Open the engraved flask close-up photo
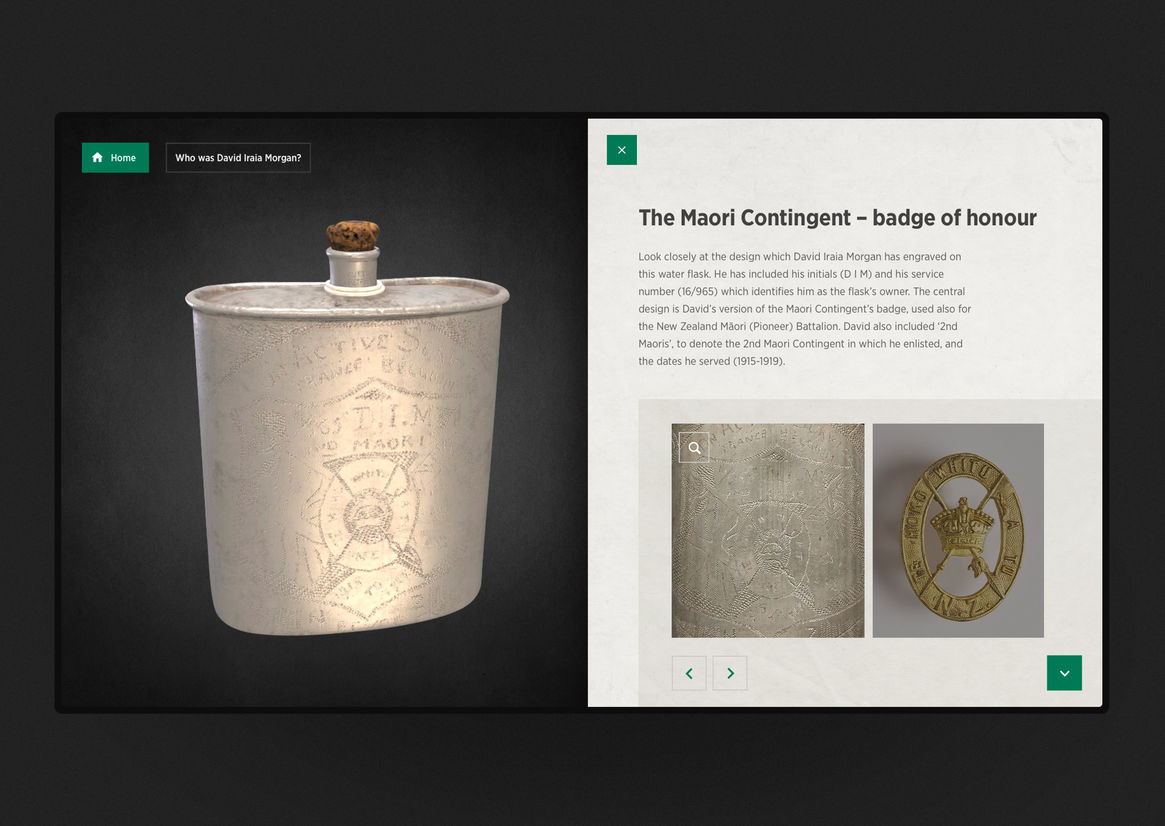1165x826 pixels. pyautogui.click(x=768, y=530)
